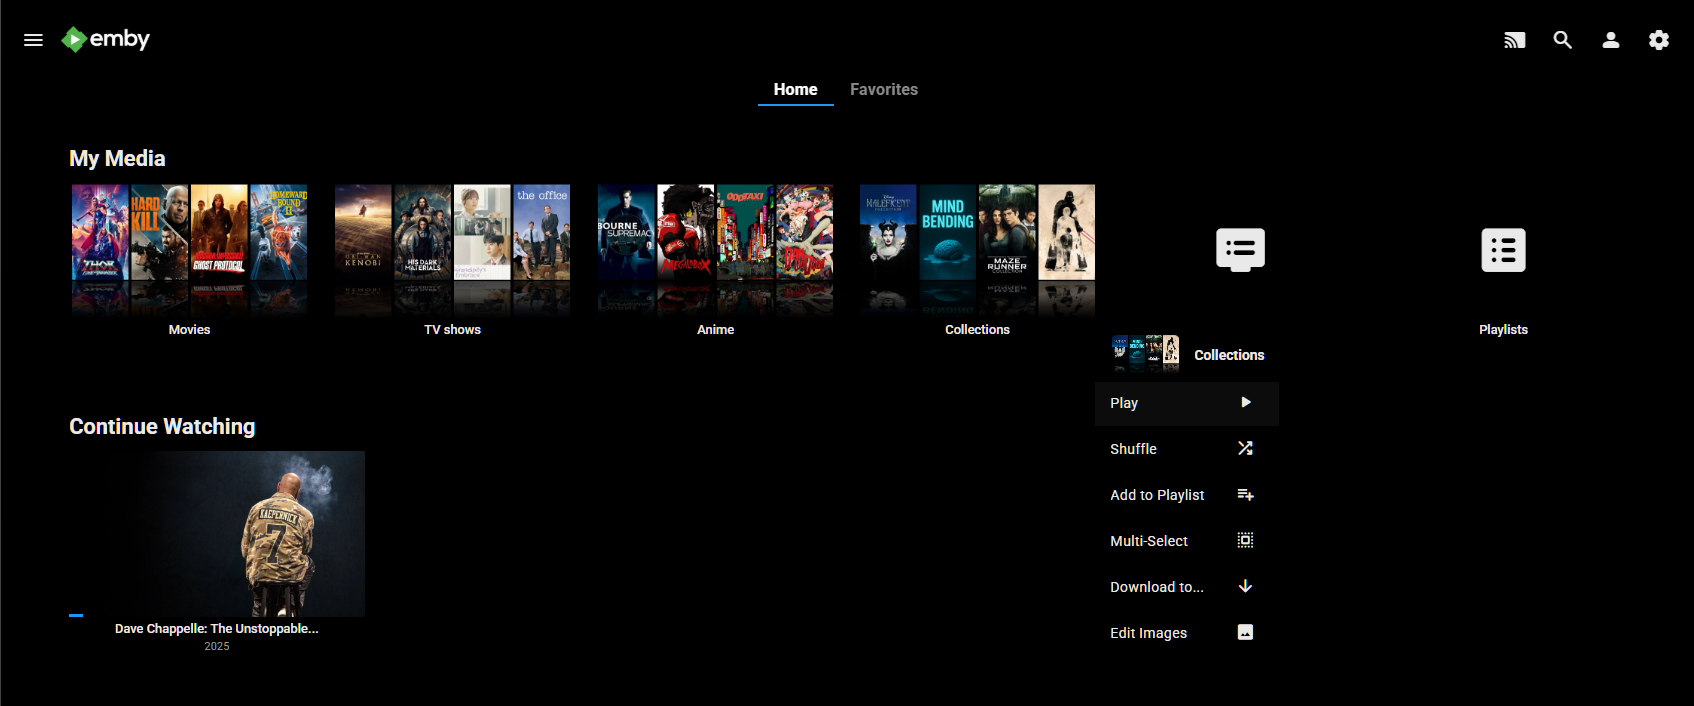Viewport: 1694px width, 706px height.
Task: Click the Playlists label
Action: (x=1503, y=330)
